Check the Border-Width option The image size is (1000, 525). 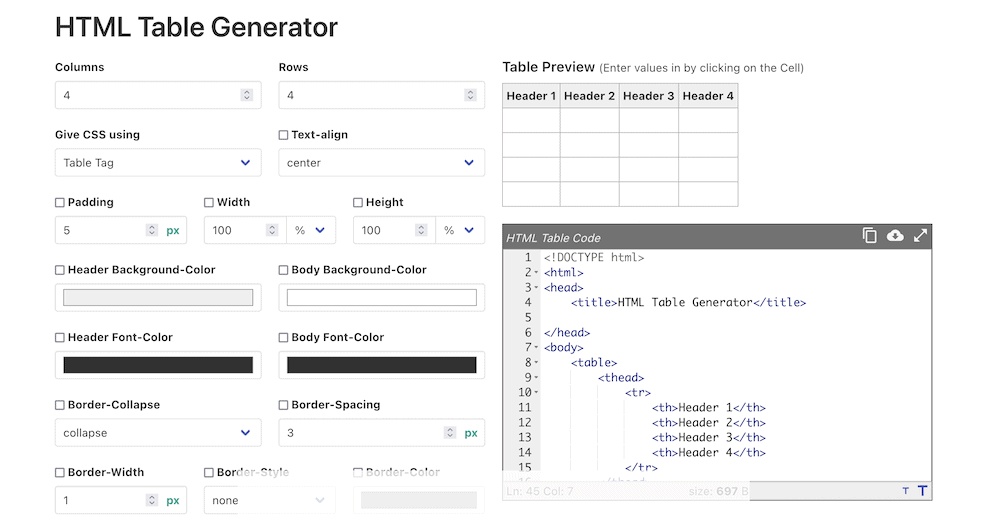coord(60,473)
